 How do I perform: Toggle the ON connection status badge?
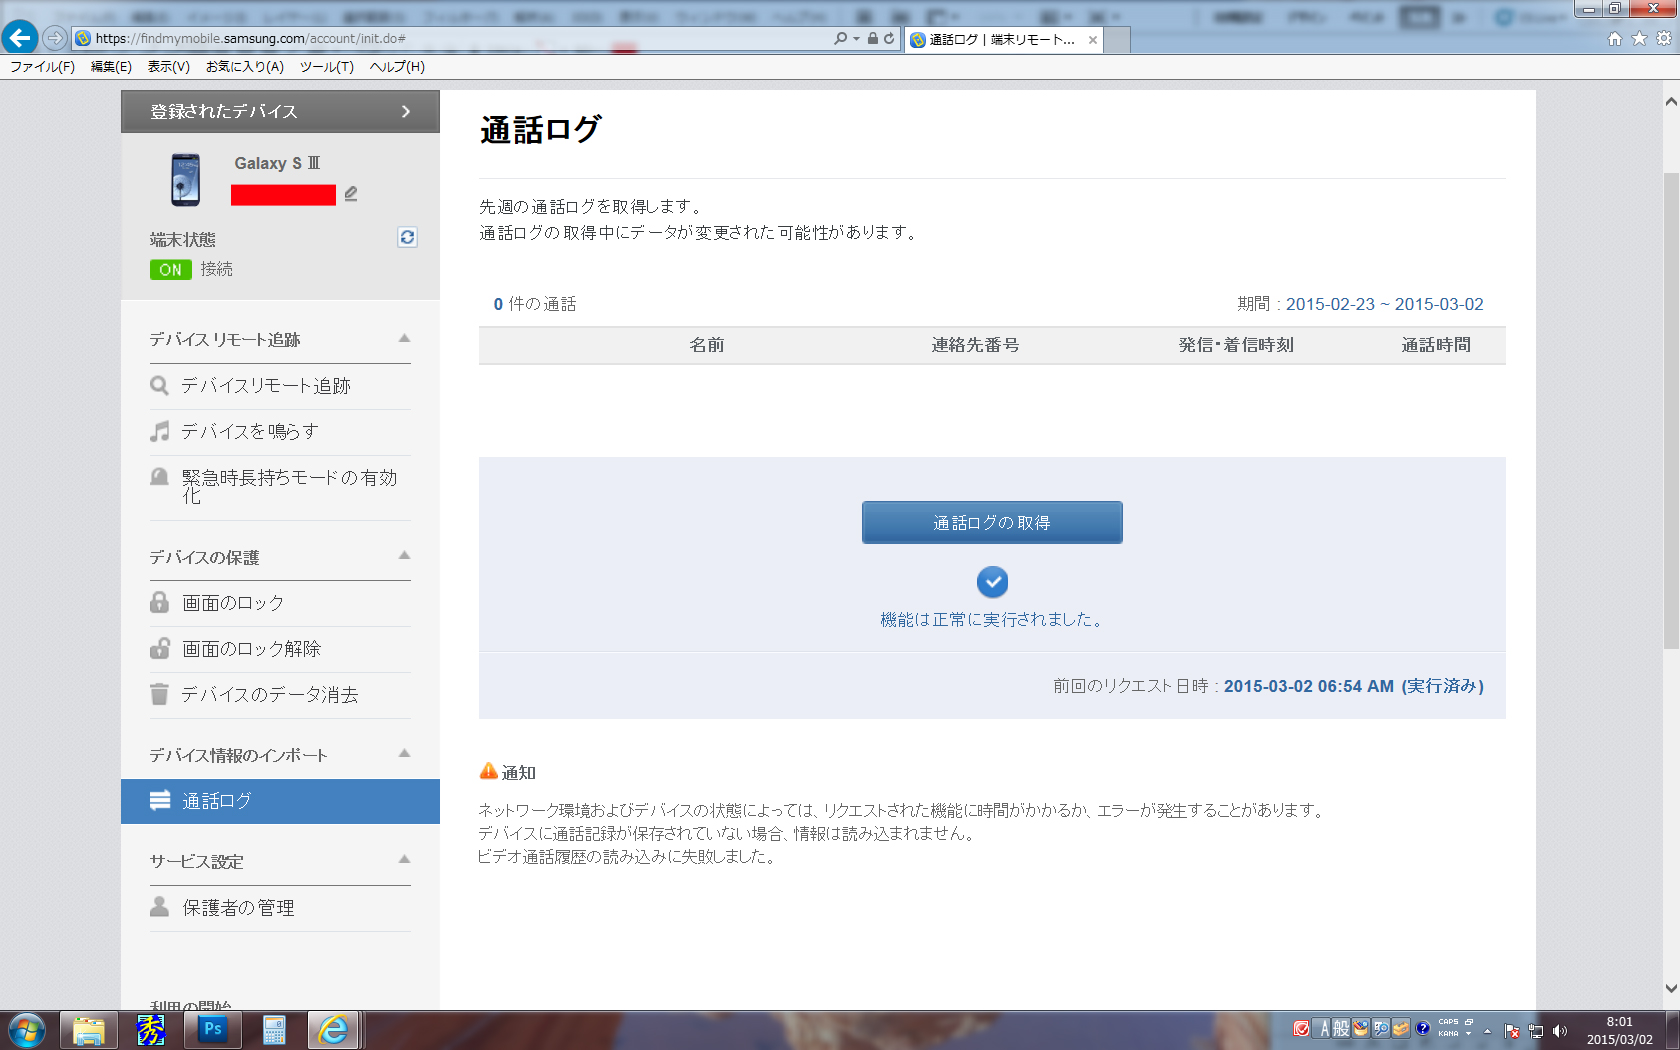click(170, 269)
